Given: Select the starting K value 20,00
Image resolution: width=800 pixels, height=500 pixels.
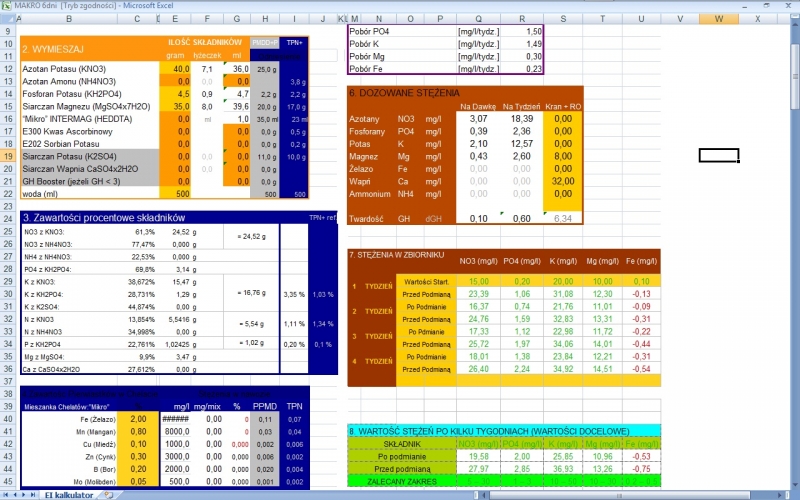Looking at the screenshot, I should 563,282.
